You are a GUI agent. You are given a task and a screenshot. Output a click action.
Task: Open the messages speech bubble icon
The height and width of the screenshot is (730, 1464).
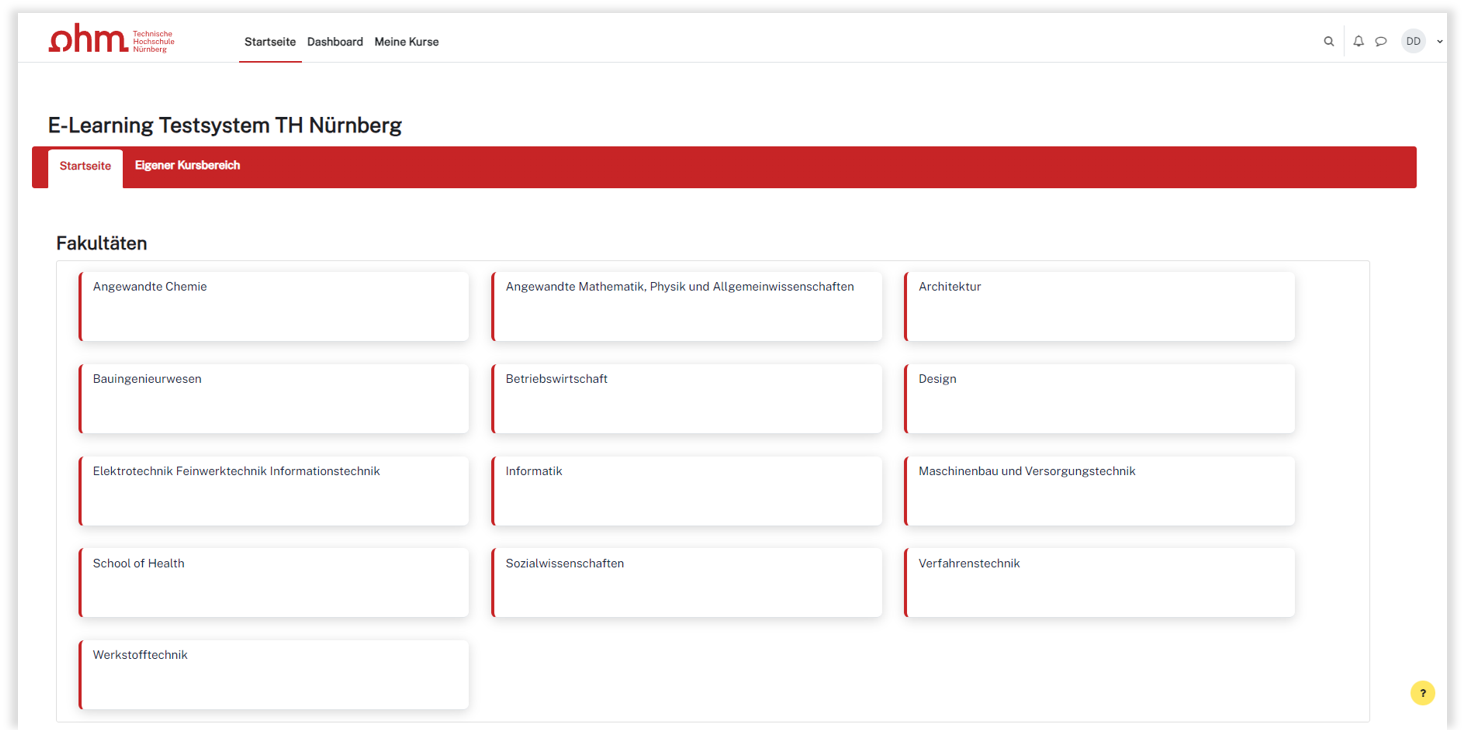(1381, 42)
